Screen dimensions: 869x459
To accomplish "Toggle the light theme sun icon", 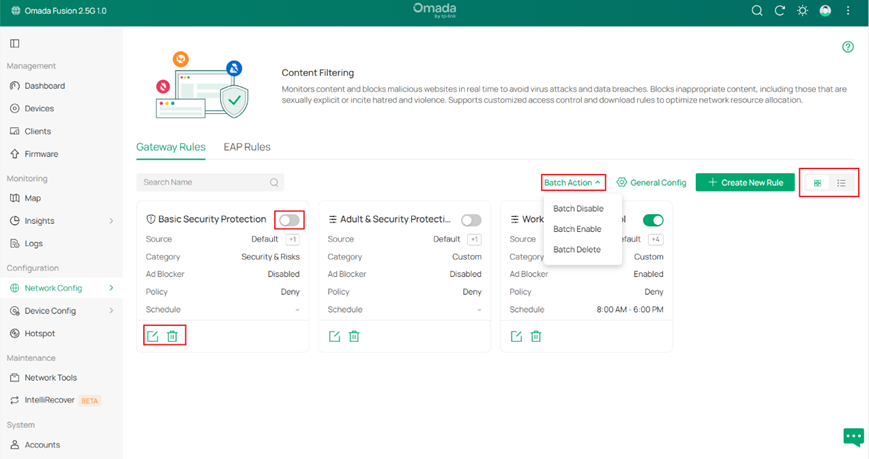I will point(802,11).
